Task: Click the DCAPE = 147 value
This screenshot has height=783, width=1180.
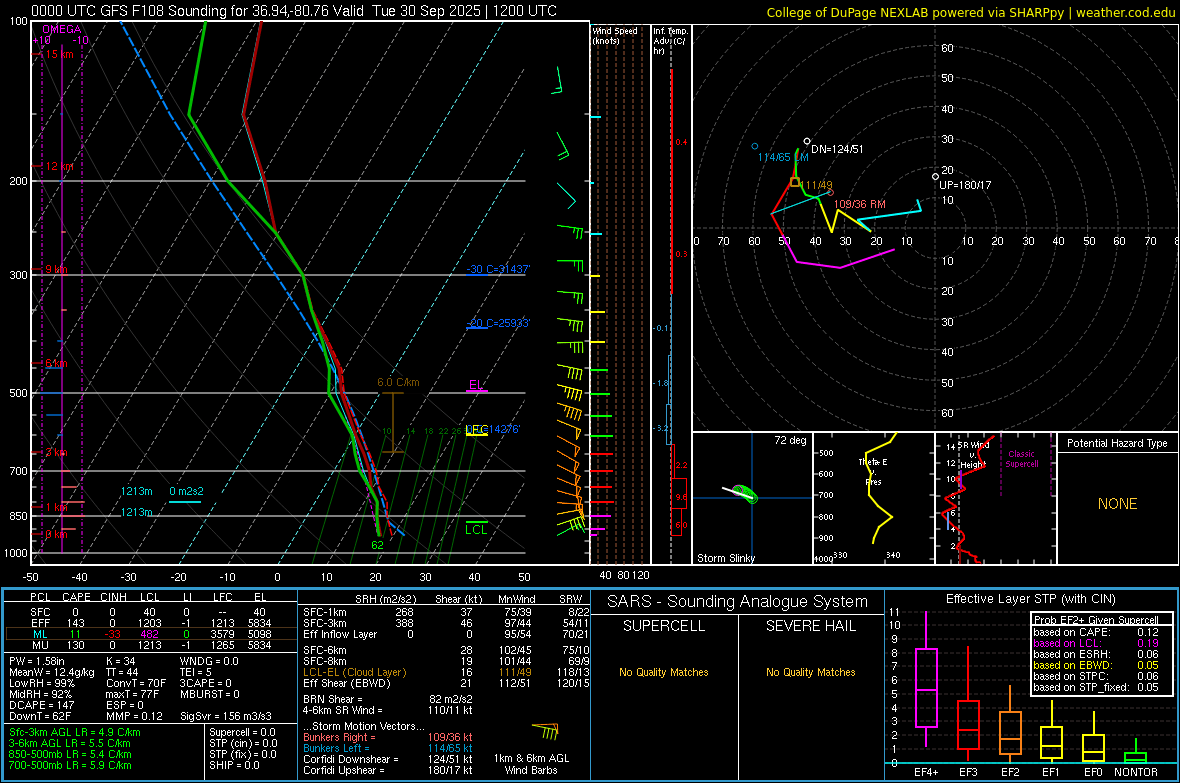Action: coord(41,705)
